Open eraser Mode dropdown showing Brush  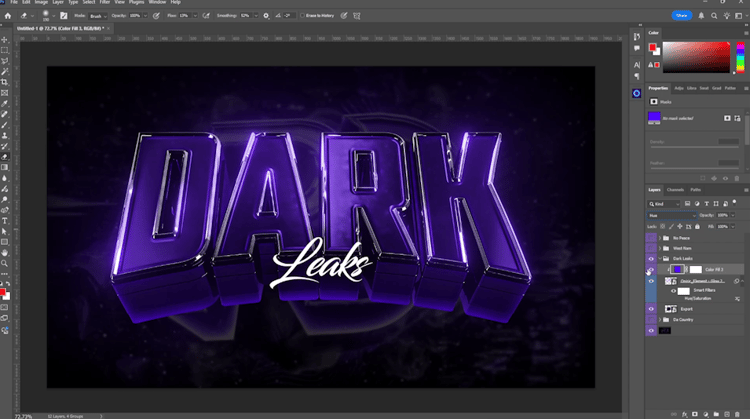(98, 16)
